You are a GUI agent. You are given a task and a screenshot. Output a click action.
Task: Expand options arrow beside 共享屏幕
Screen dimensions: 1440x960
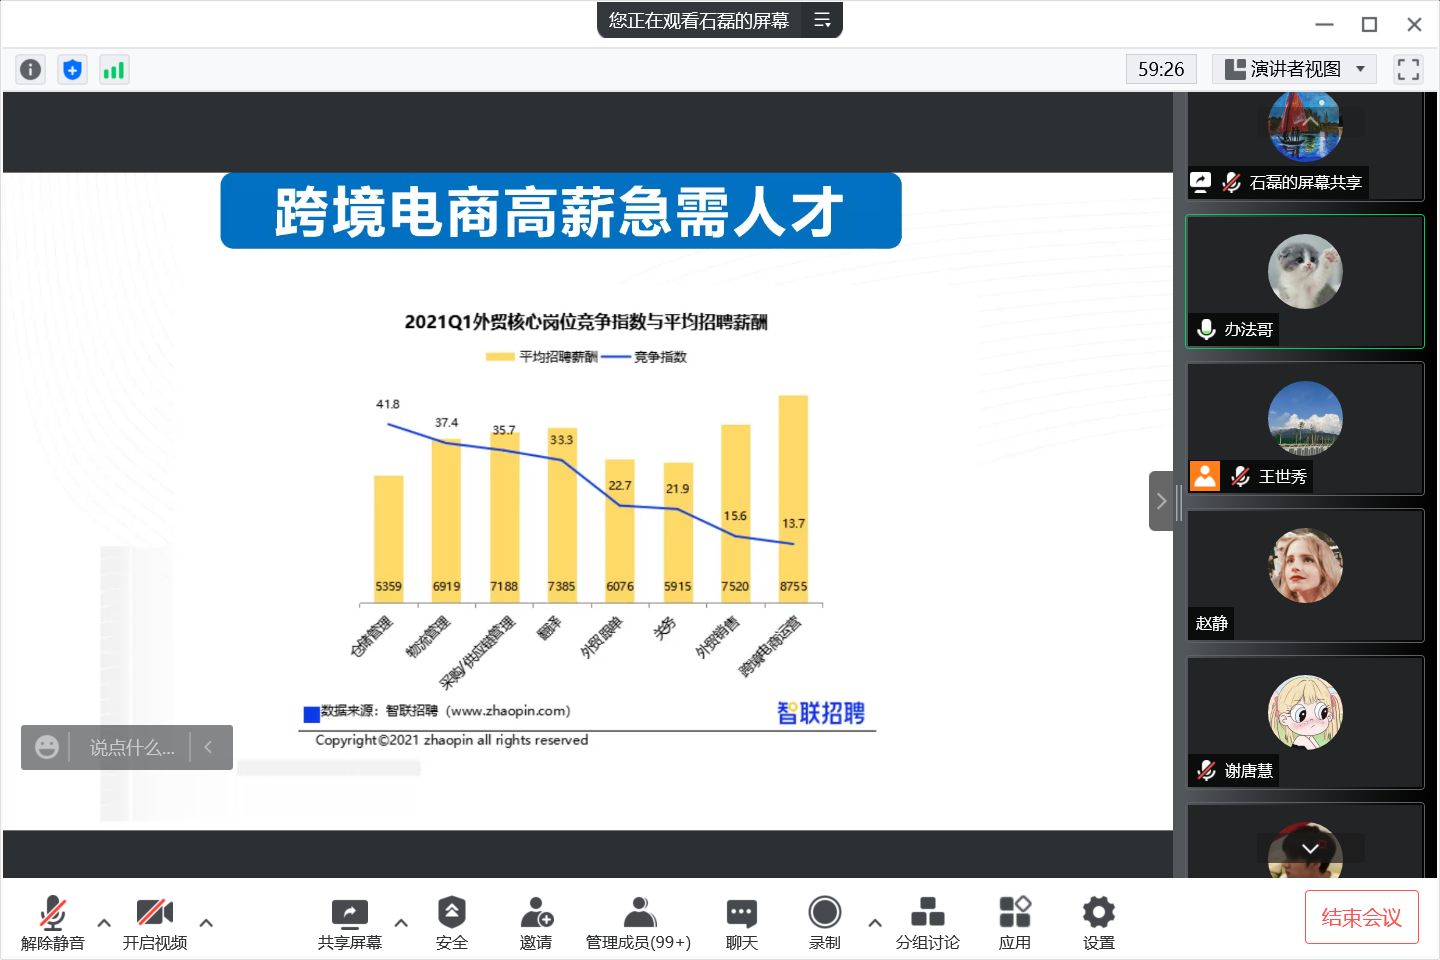pos(401,922)
